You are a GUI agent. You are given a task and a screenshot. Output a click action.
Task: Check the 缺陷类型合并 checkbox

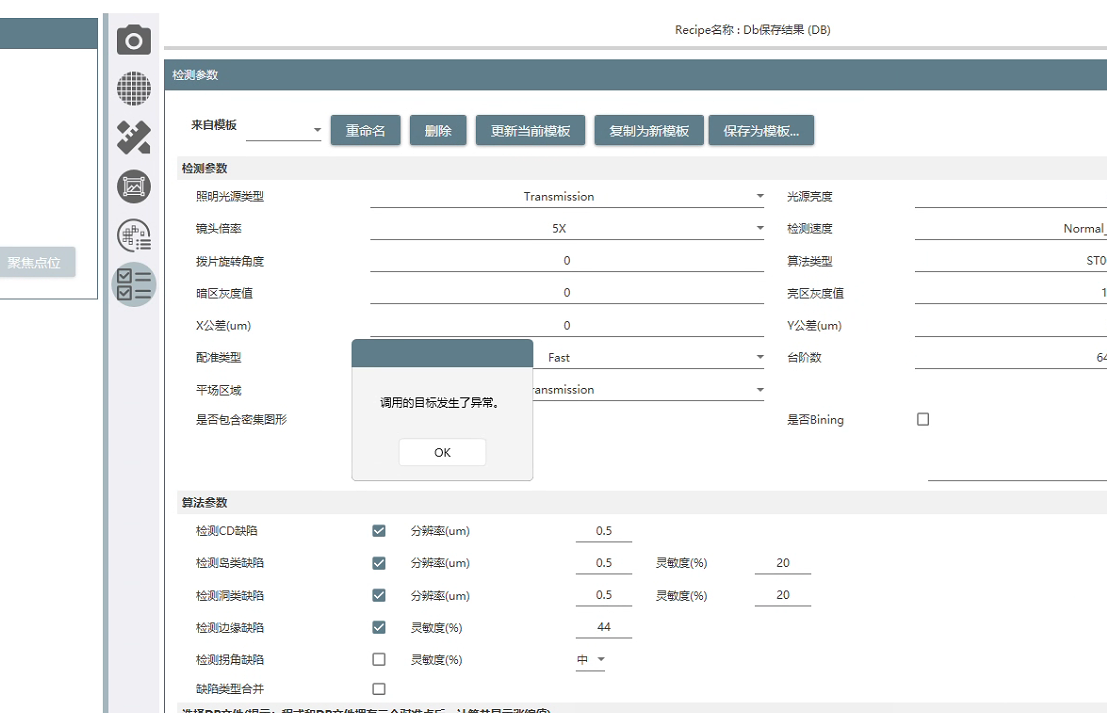pos(379,689)
